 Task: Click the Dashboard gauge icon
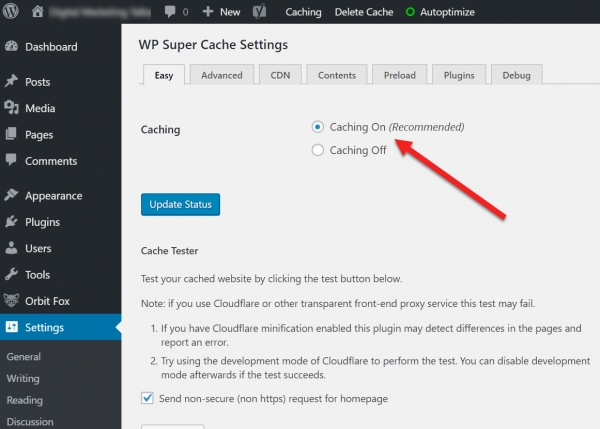11,46
